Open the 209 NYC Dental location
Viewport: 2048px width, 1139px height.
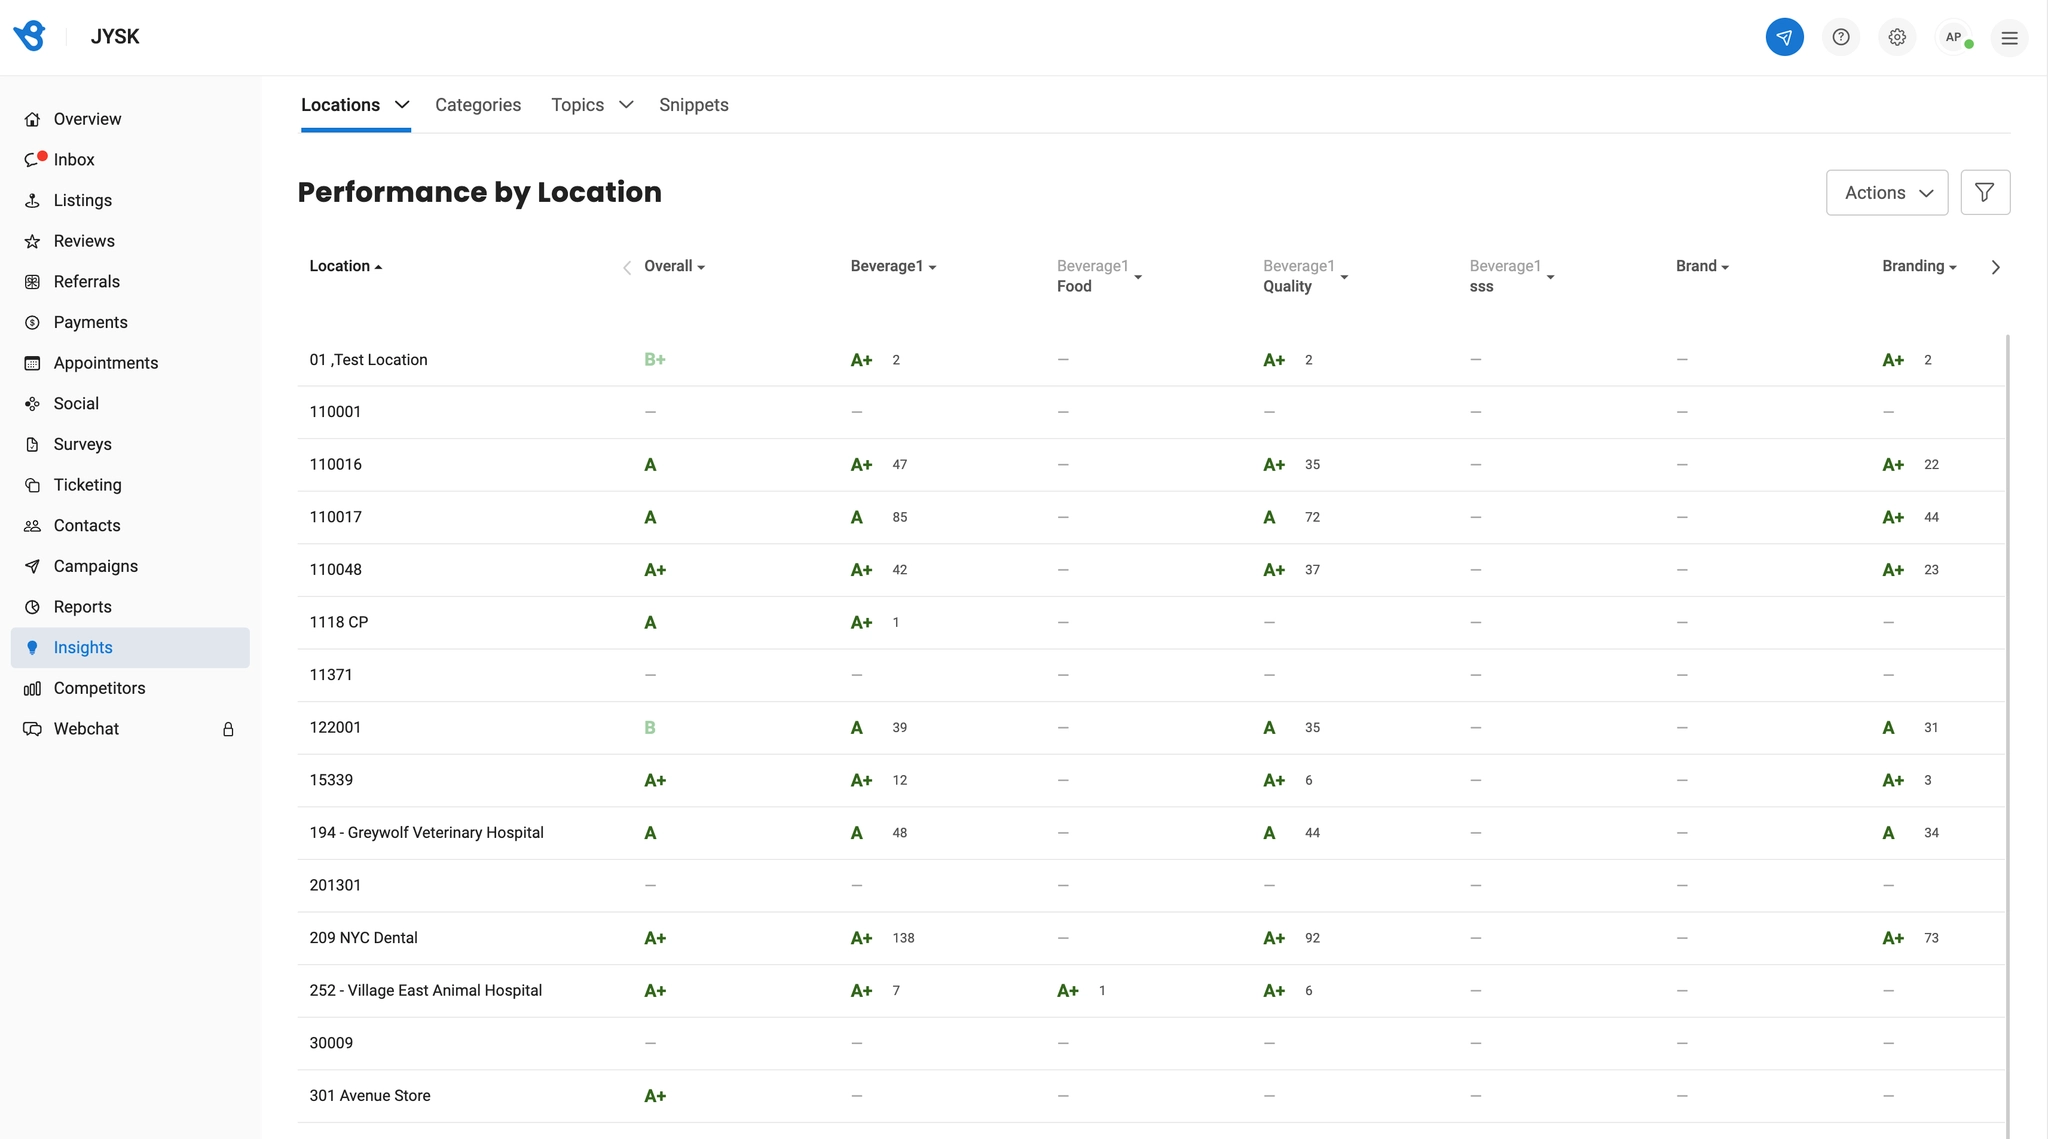pos(363,938)
